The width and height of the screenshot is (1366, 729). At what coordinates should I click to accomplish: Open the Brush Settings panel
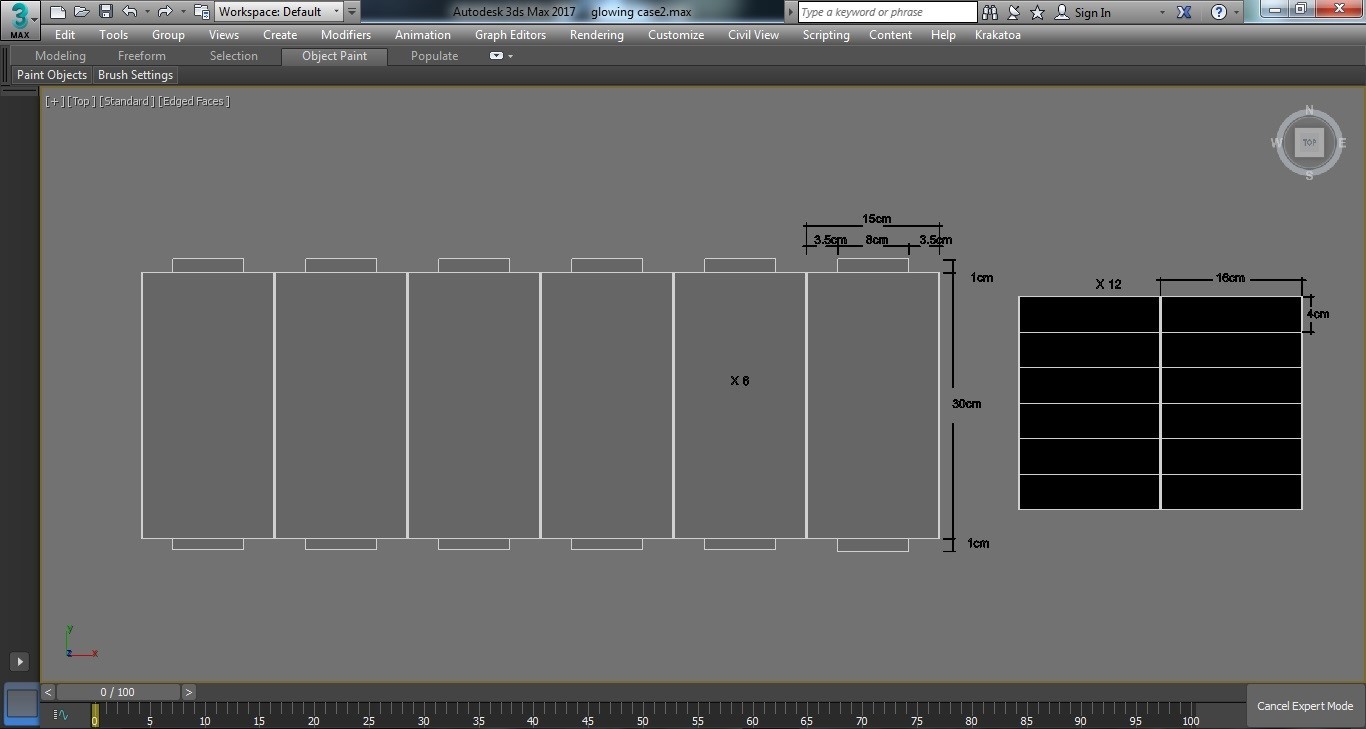pos(136,75)
